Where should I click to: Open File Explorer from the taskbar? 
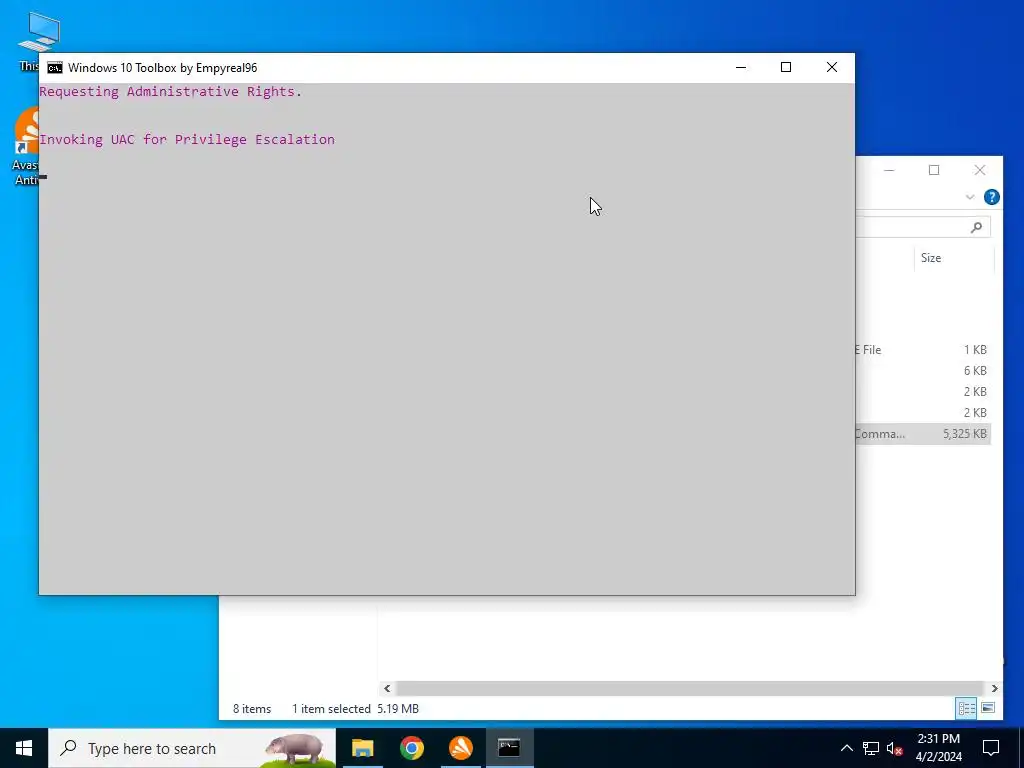click(362, 748)
